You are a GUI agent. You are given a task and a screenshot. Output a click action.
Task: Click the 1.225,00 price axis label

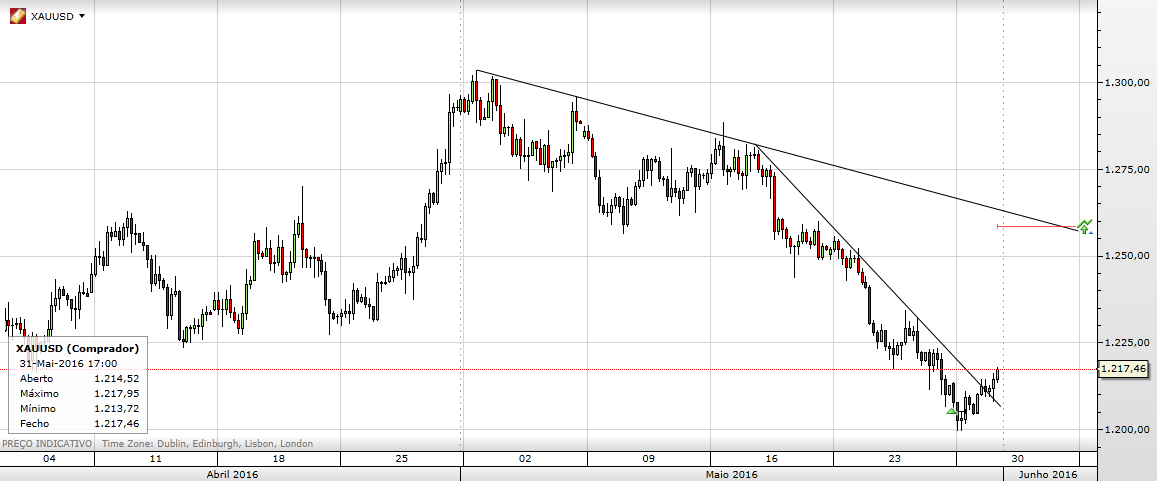click(x=1126, y=342)
